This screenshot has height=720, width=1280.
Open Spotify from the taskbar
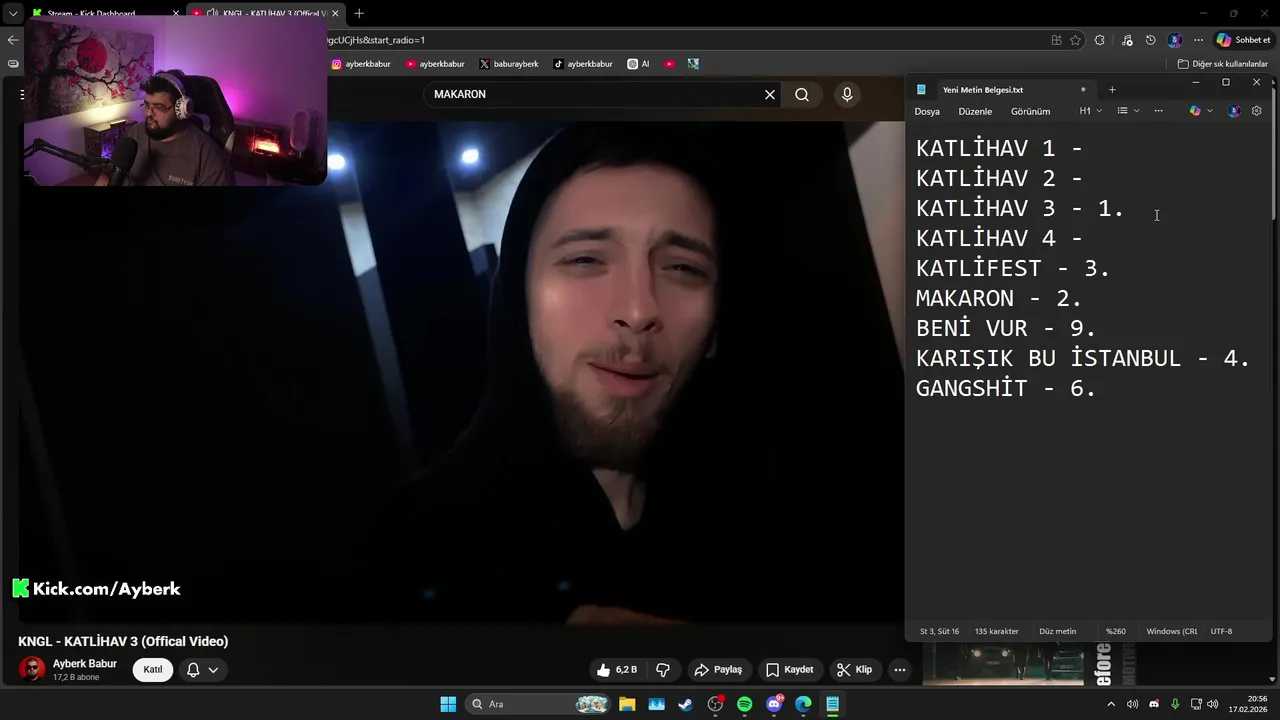click(744, 704)
